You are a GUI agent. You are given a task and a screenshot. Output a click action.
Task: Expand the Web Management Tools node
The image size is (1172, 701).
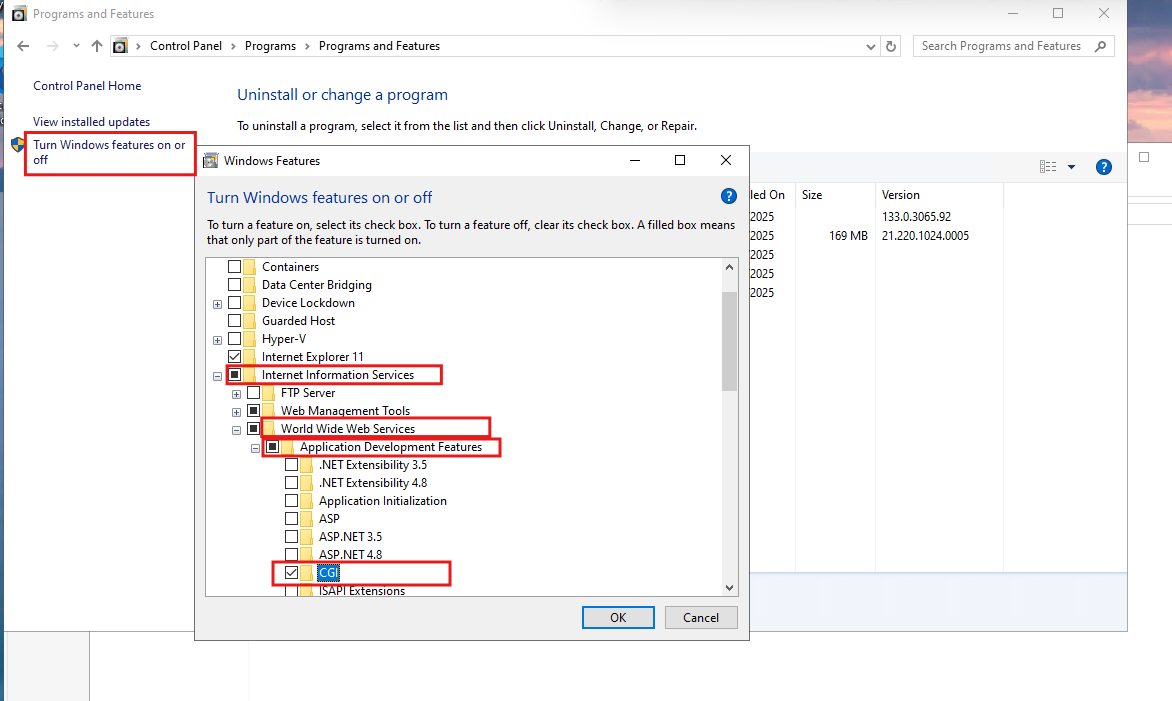click(236, 412)
